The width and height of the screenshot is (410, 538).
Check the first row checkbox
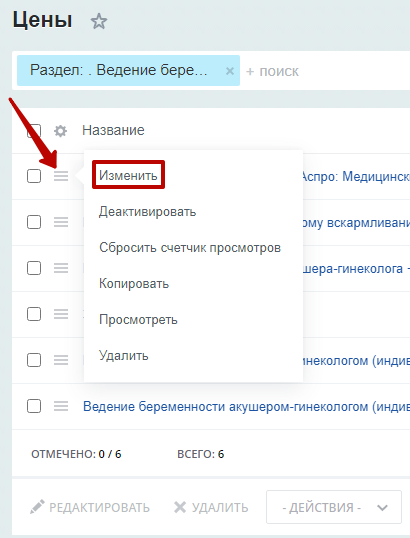pyautogui.click(x=34, y=176)
